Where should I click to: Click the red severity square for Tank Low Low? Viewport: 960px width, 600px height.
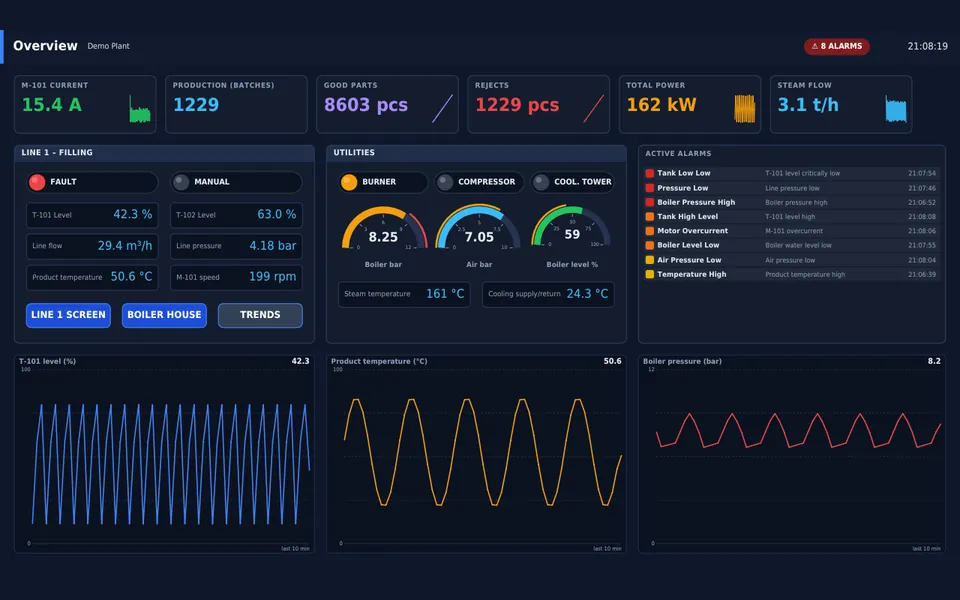[650, 173]
